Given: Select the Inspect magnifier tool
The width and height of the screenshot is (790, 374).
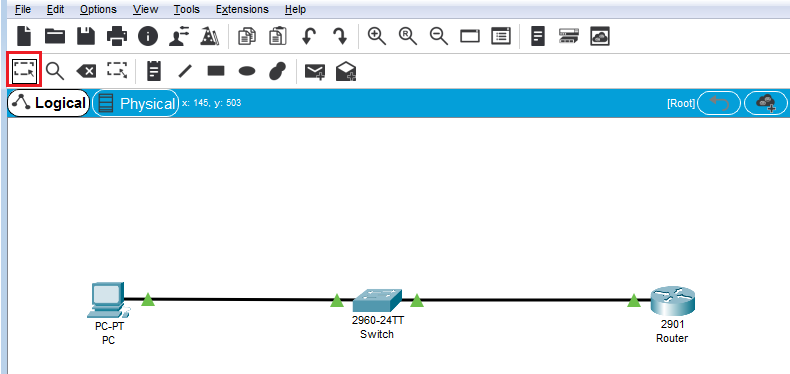Looking at the screenshot, I should tap(54, 71).
